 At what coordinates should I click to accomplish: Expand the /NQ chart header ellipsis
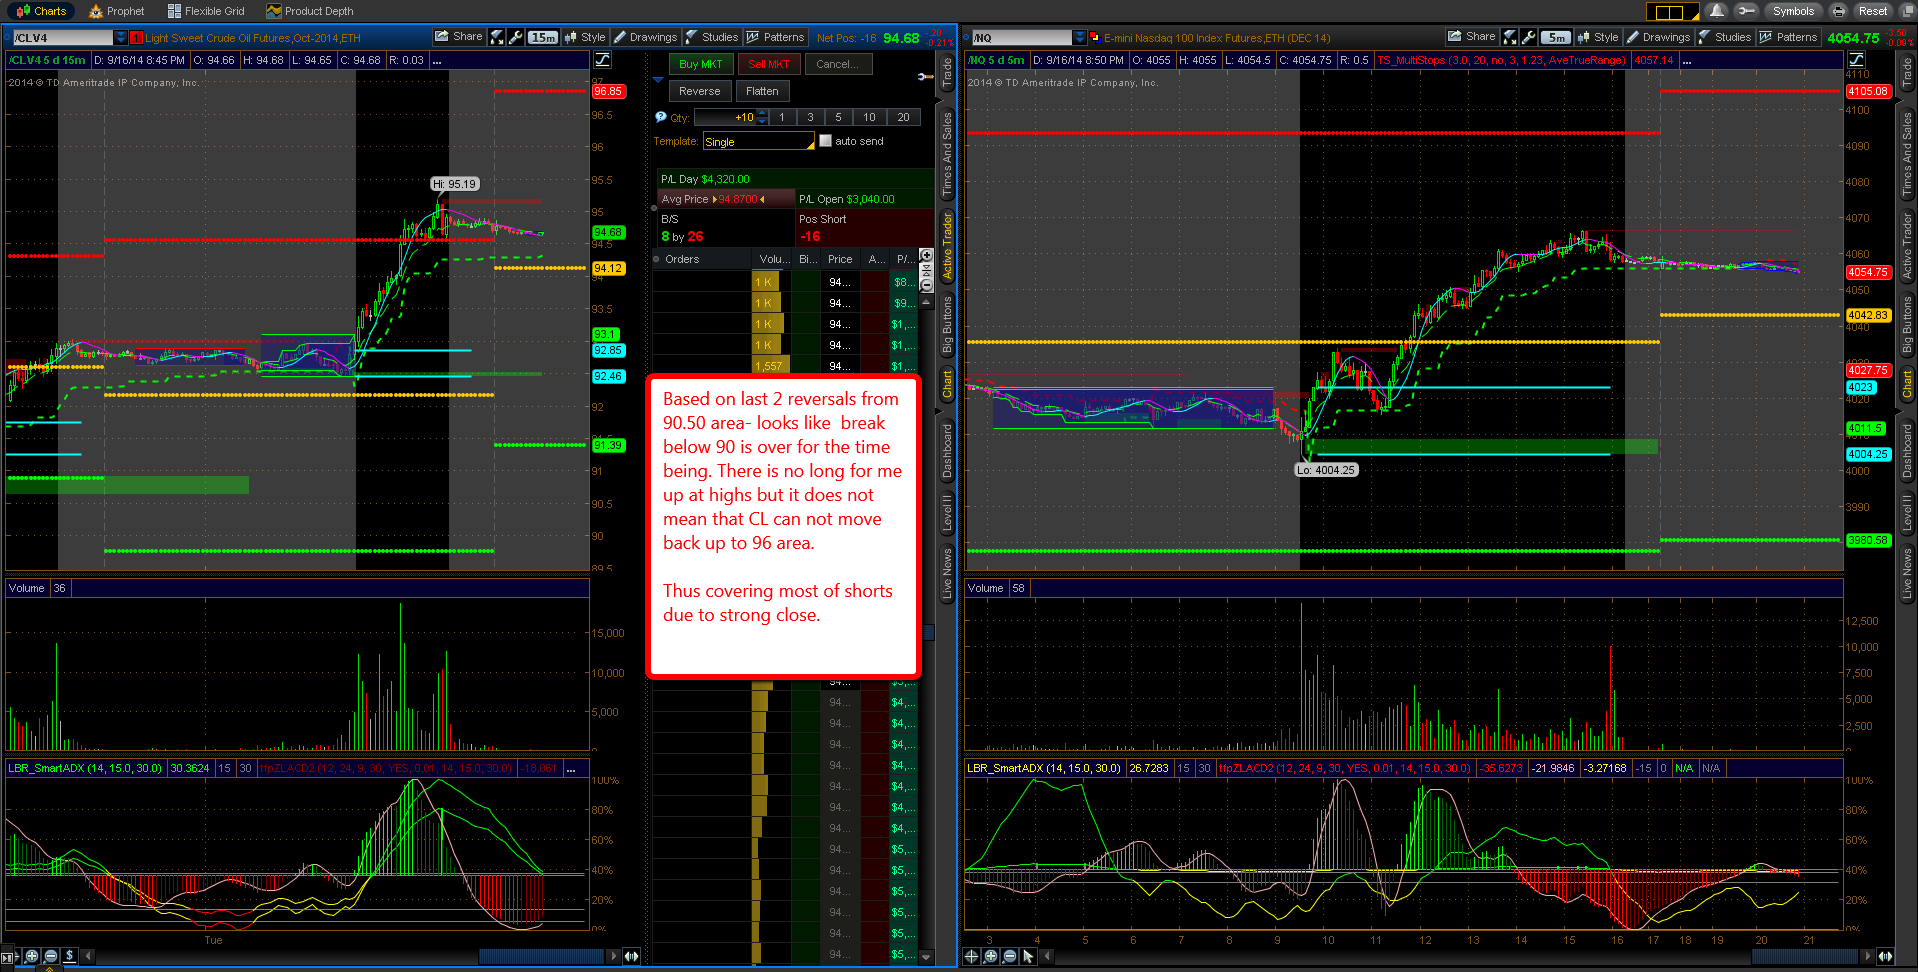pos(1687,61)
